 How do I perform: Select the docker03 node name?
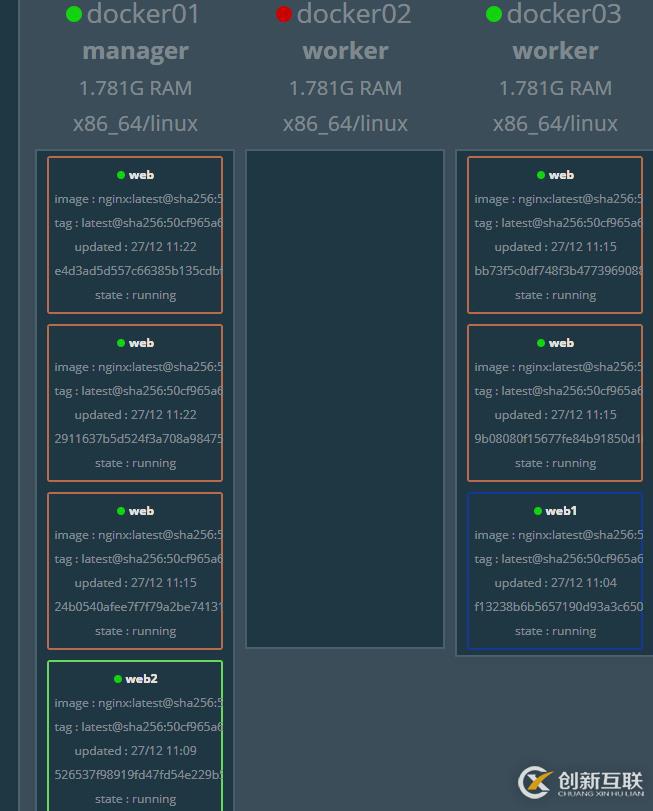564,14
